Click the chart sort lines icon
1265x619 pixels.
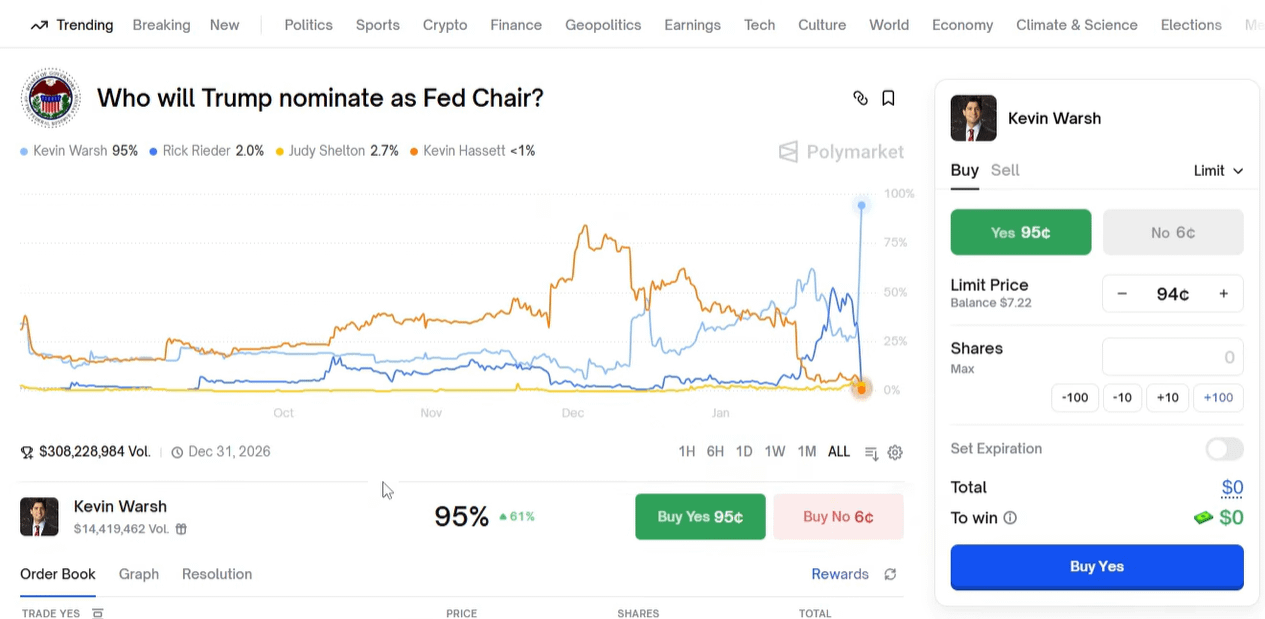tap(871, 452)
